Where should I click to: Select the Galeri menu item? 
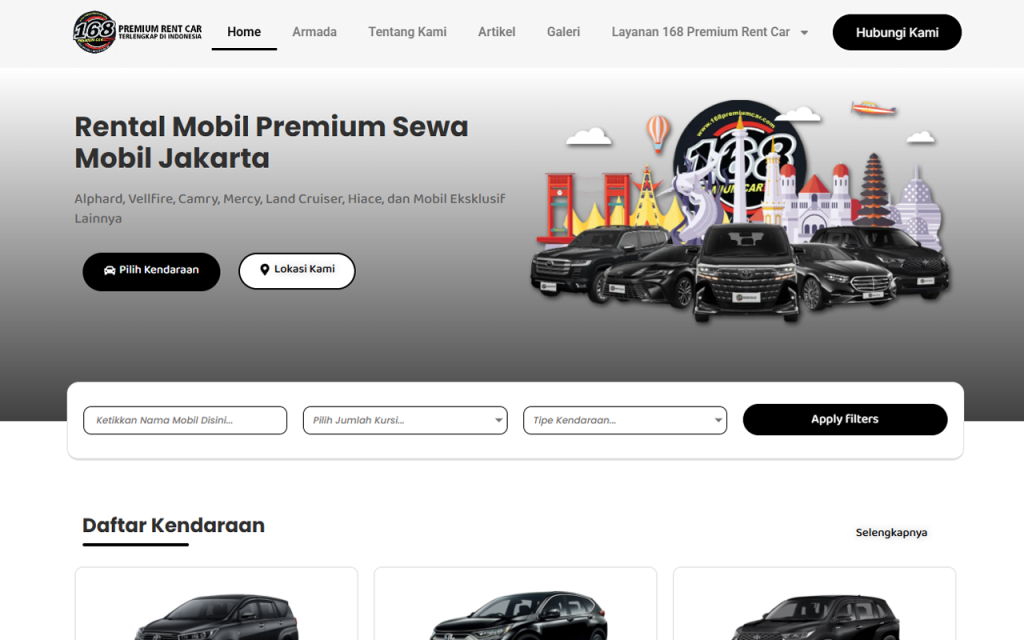563,32
